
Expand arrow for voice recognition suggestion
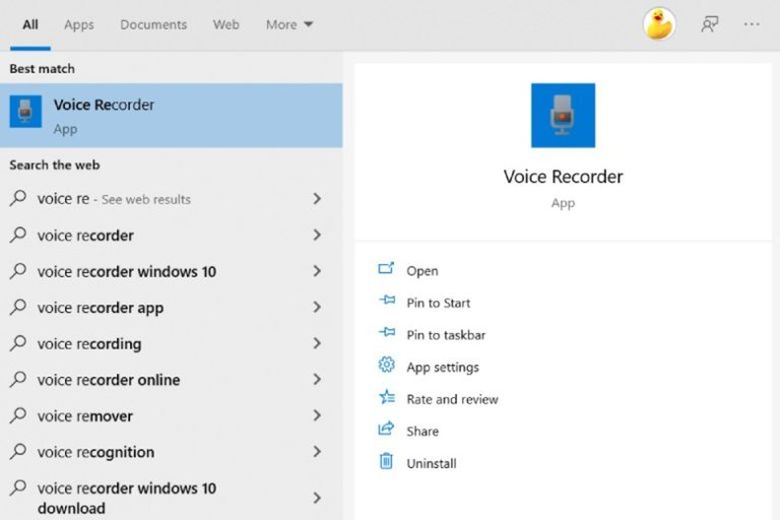tap(317, 452)
